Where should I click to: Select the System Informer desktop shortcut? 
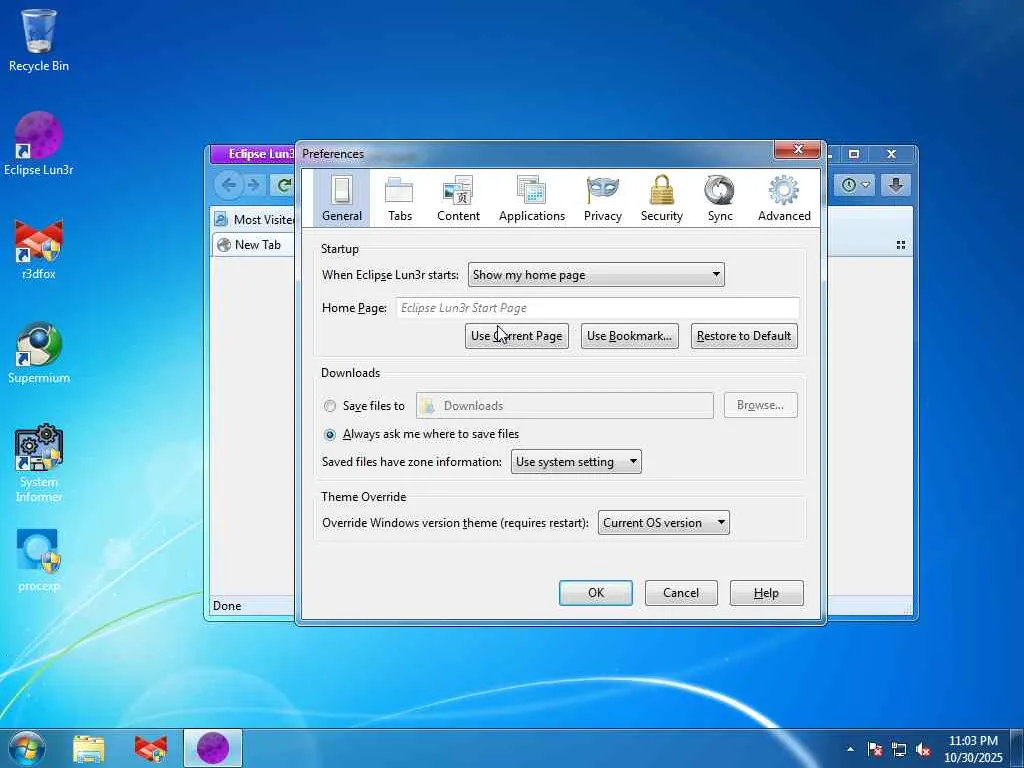[39, 464]
